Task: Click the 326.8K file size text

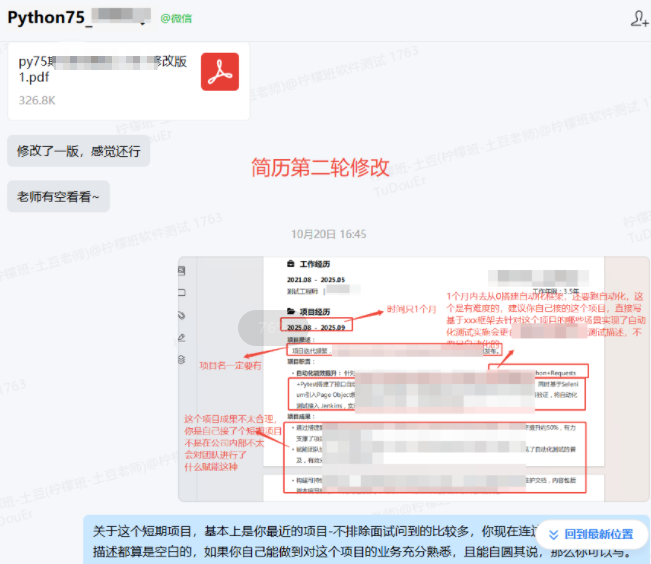Action: click(37, 101)
